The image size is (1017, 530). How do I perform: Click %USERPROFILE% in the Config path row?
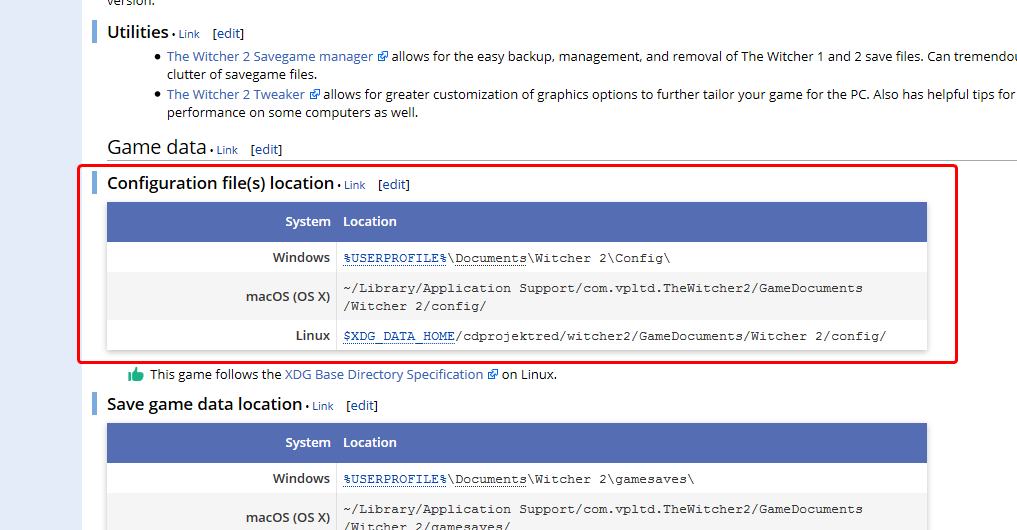coord(395,258)
